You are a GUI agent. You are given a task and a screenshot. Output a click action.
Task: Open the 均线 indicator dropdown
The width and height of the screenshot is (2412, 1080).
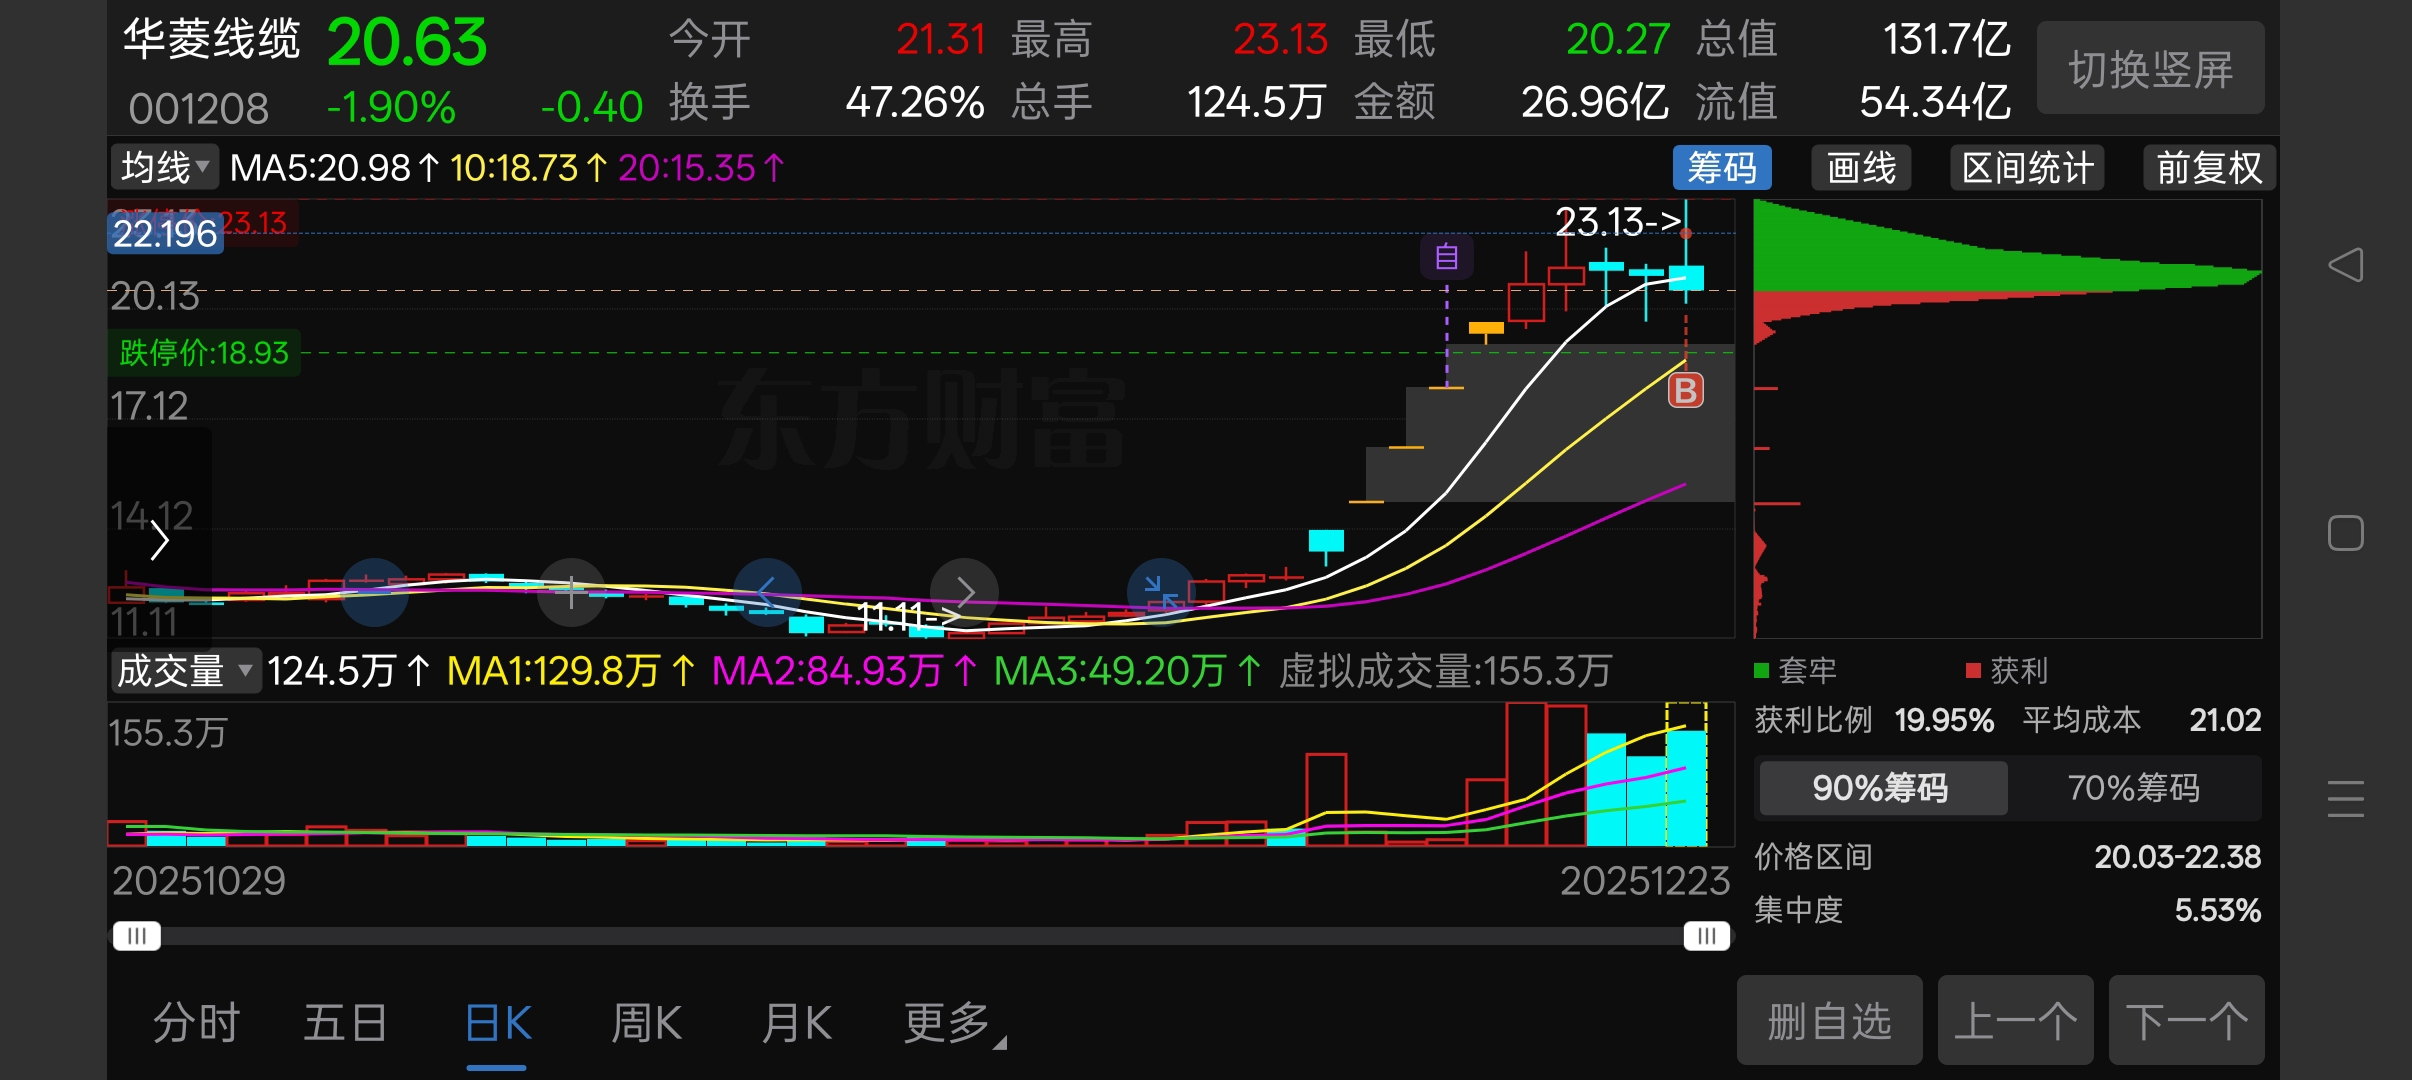[165, 168]
